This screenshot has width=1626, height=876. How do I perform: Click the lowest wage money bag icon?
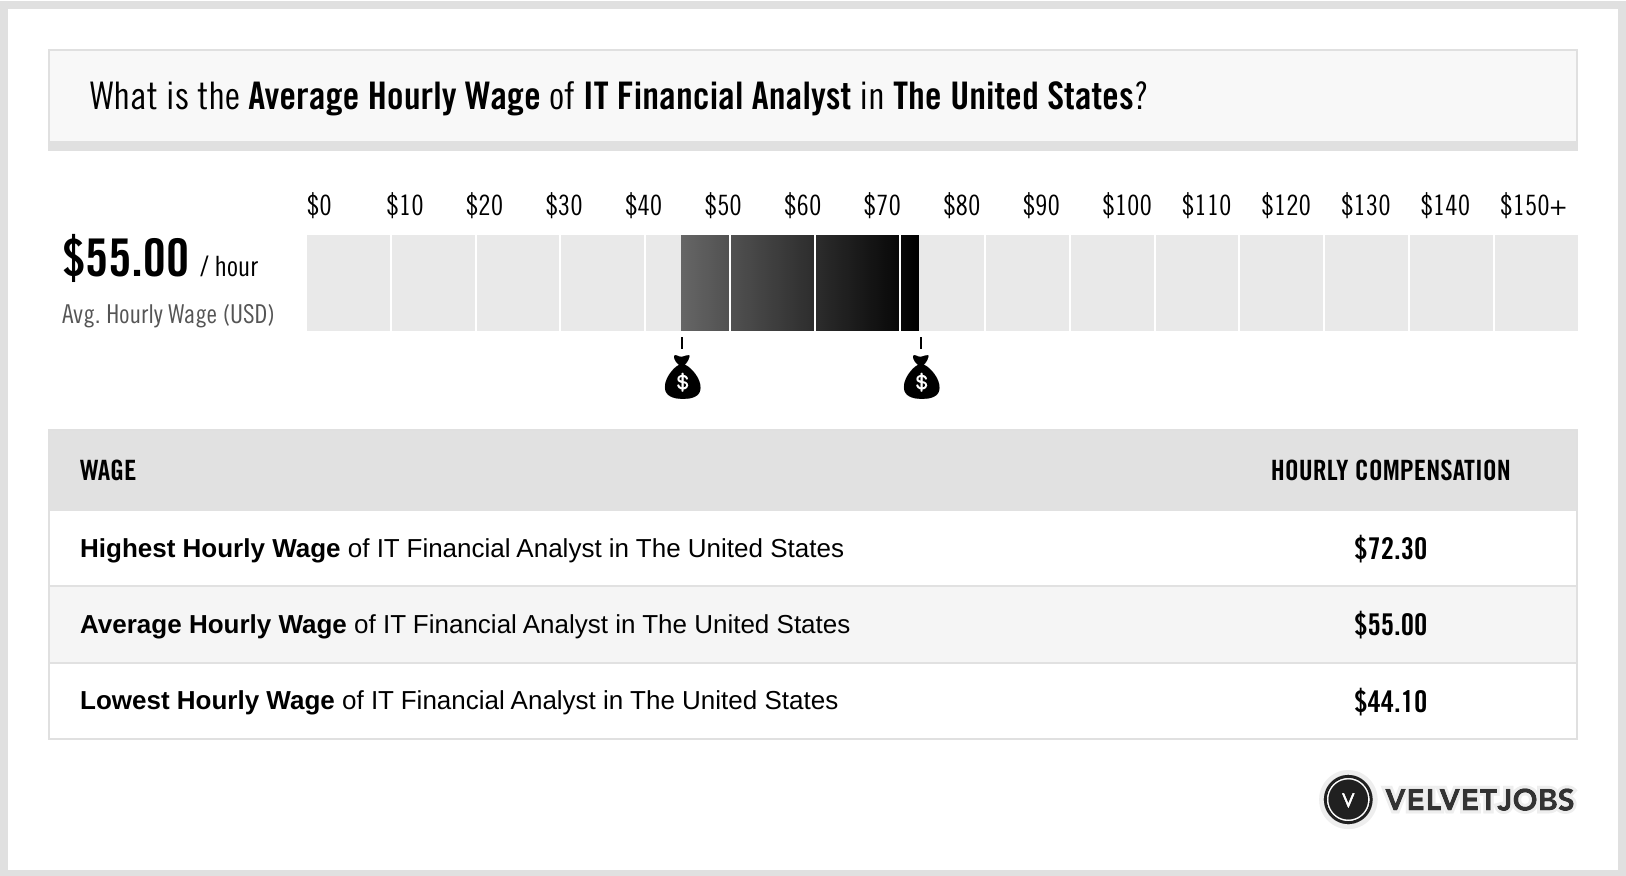point(682,379)
